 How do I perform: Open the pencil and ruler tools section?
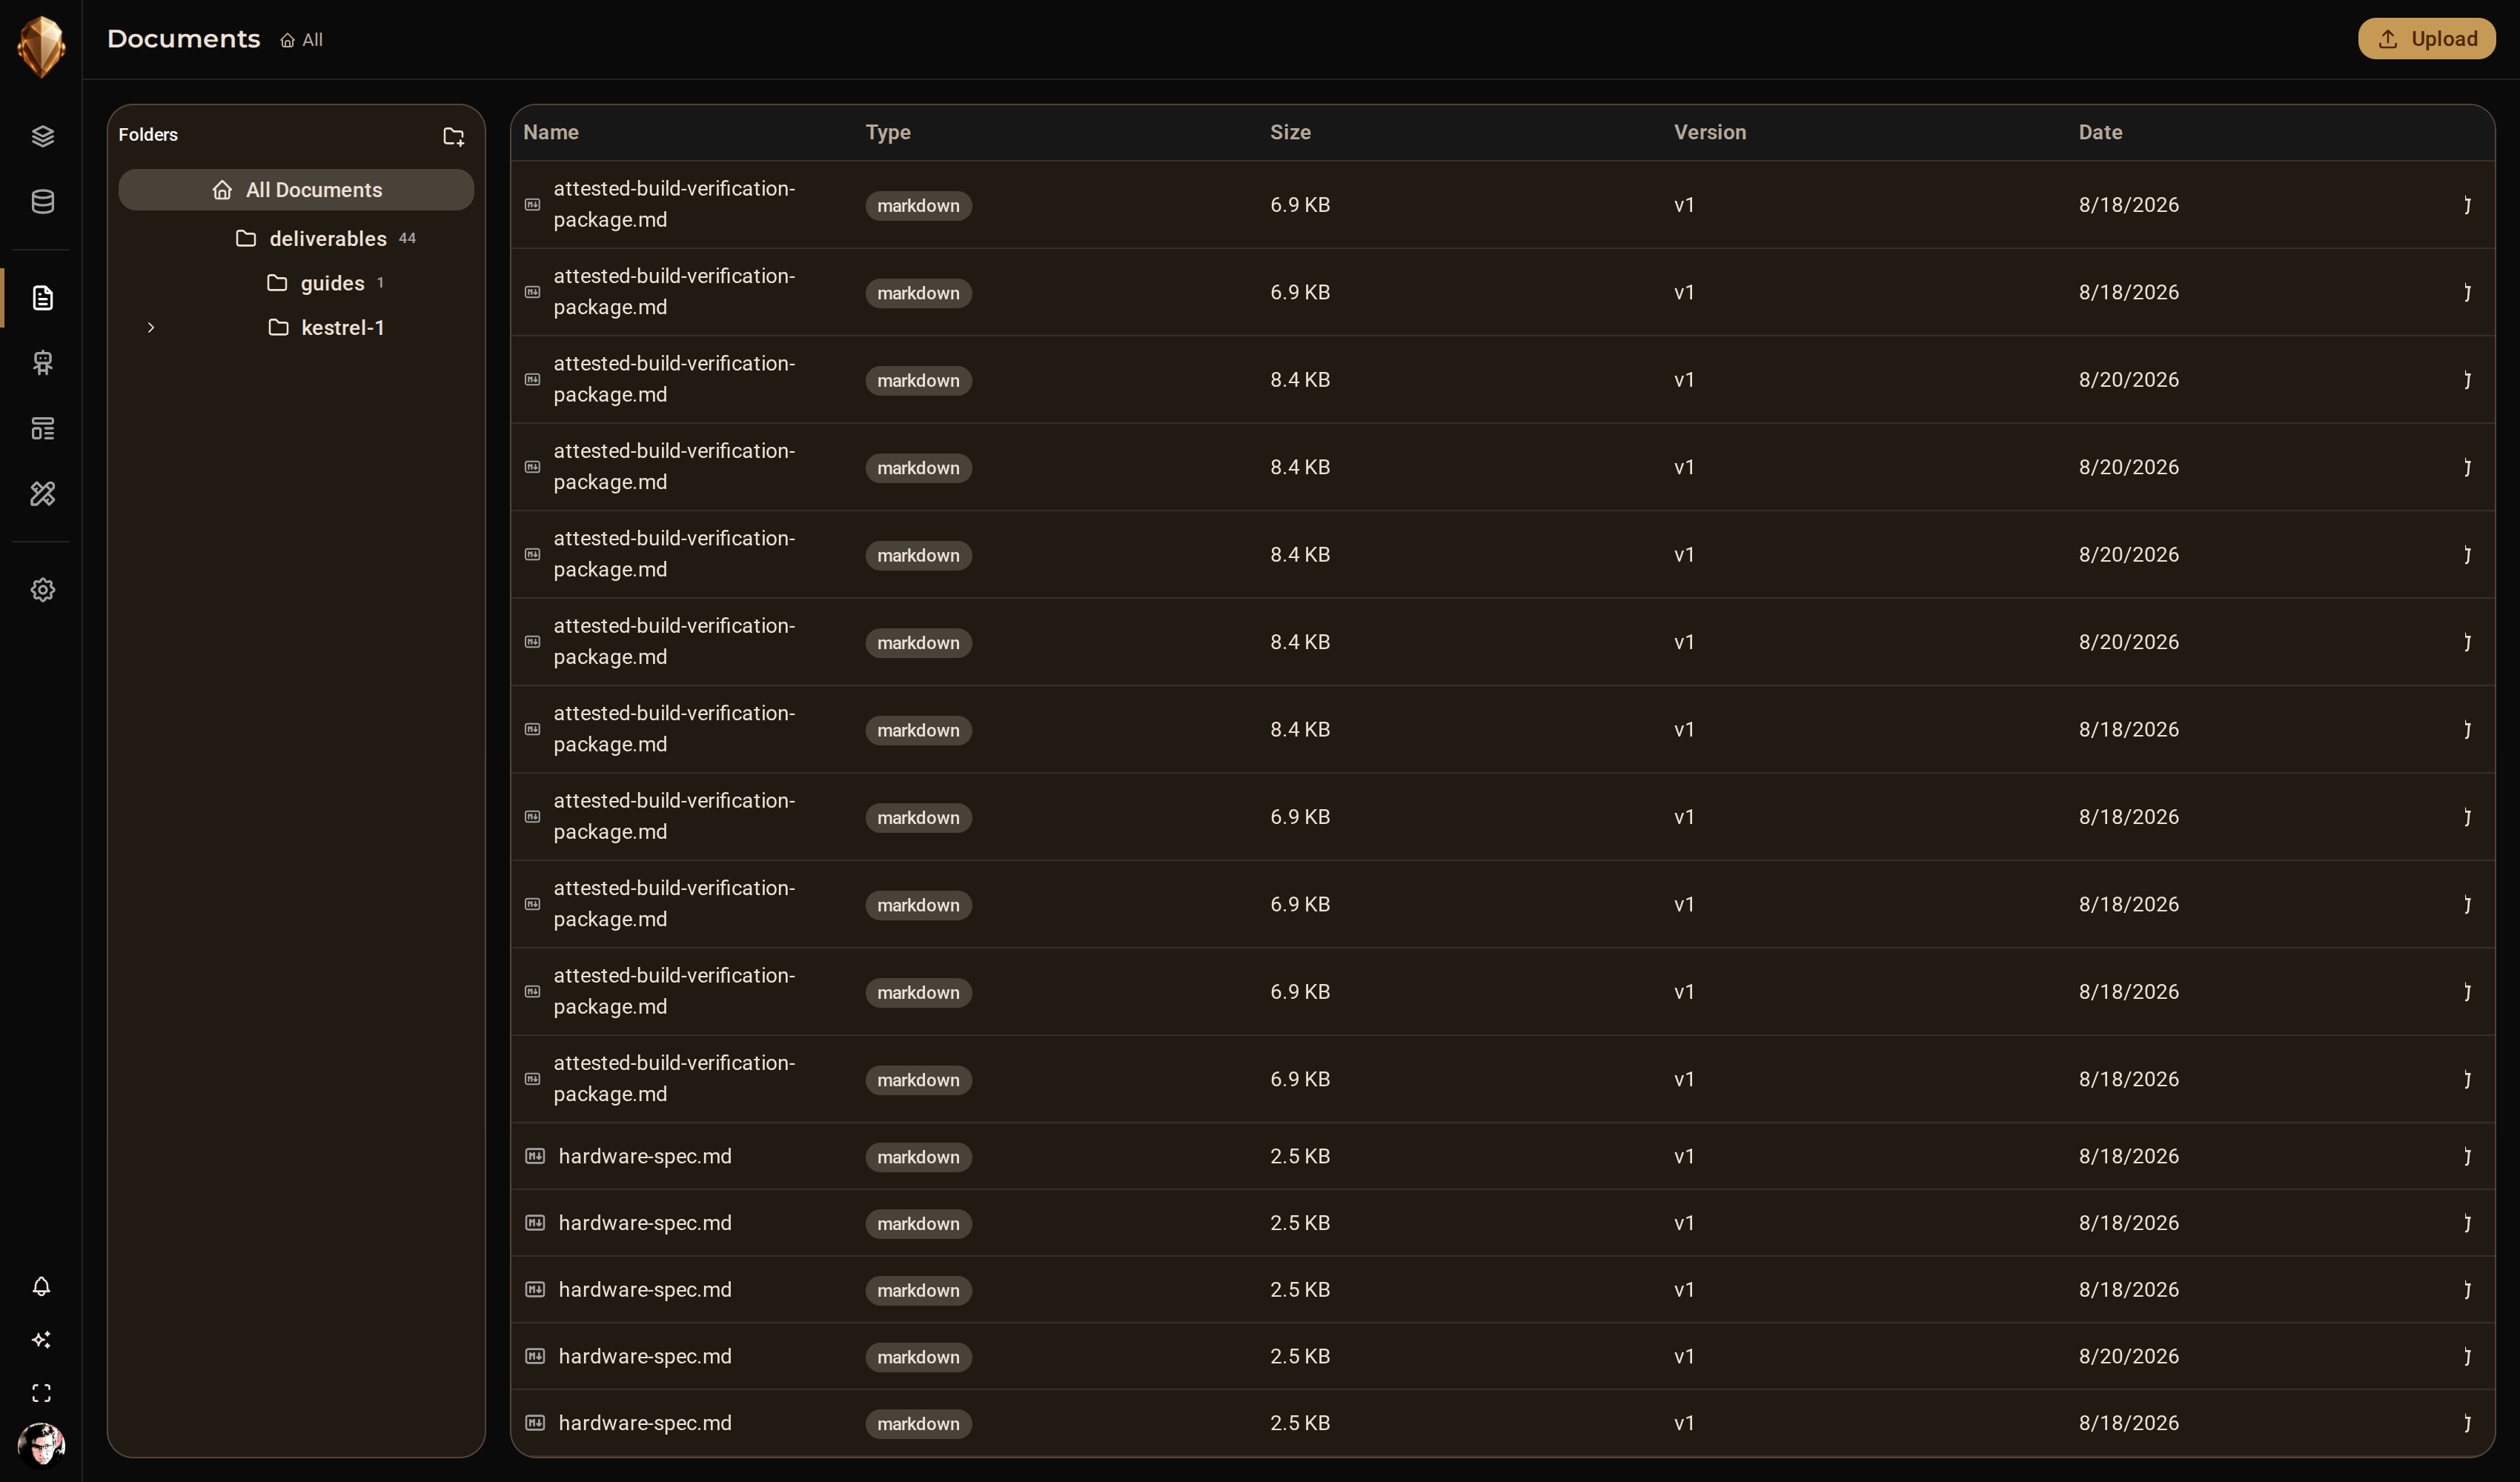(42, 493)
